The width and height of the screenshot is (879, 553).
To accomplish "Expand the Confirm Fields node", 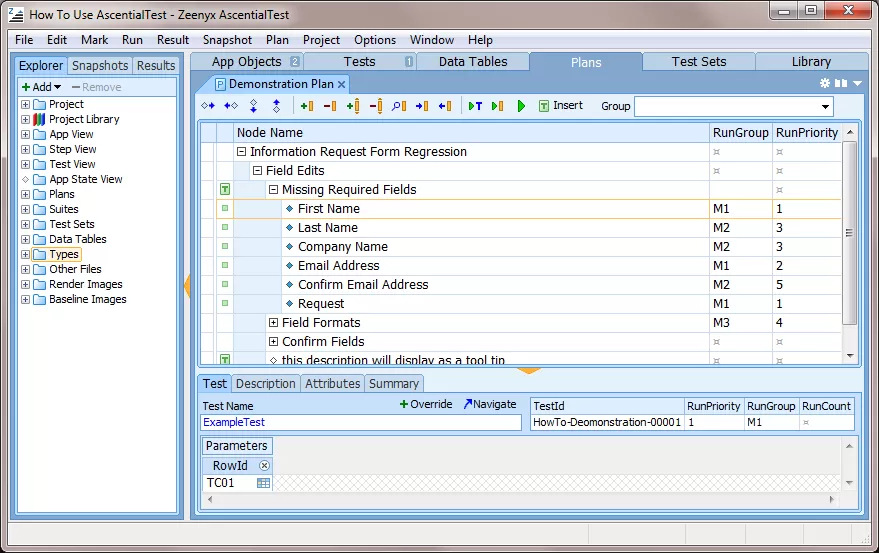I will [273, 342].
